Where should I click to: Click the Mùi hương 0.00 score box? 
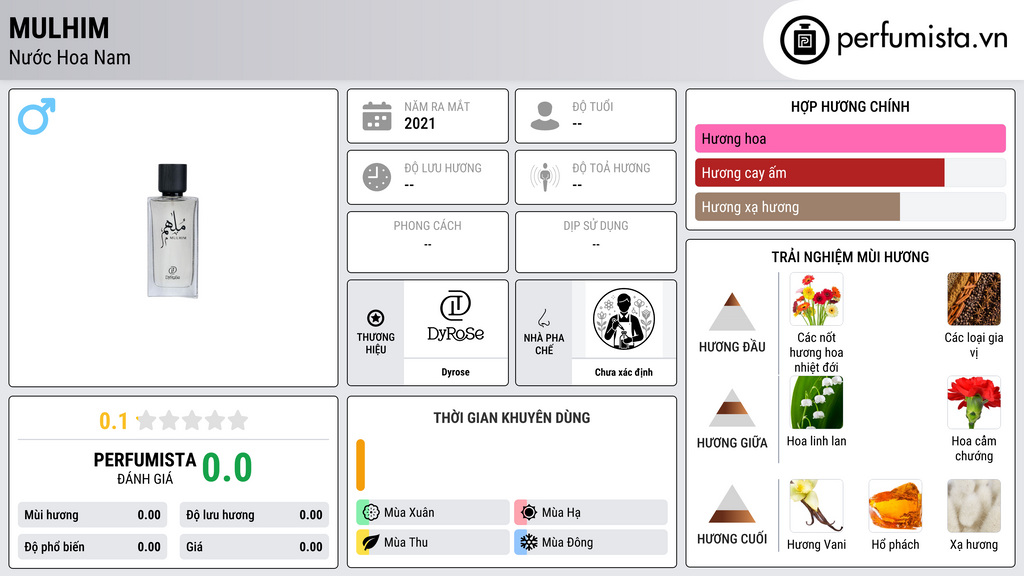tap(93, 515)
